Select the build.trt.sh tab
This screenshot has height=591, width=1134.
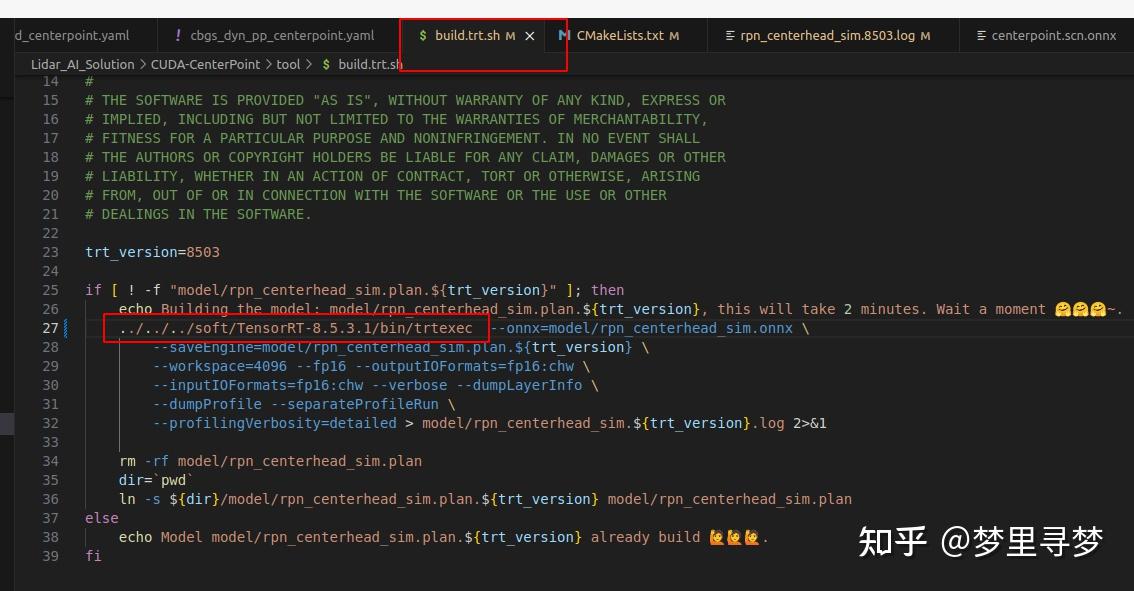pos(467,35)
